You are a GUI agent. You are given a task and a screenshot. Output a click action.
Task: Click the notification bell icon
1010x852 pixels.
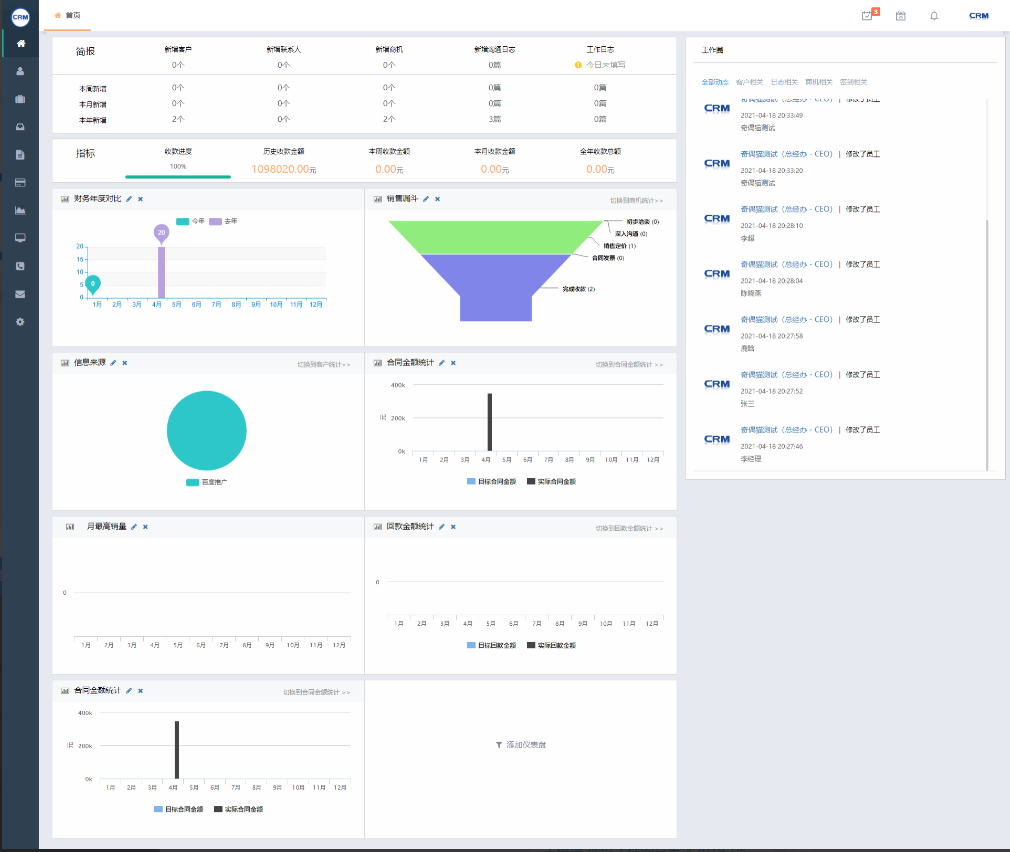point(934,16)
